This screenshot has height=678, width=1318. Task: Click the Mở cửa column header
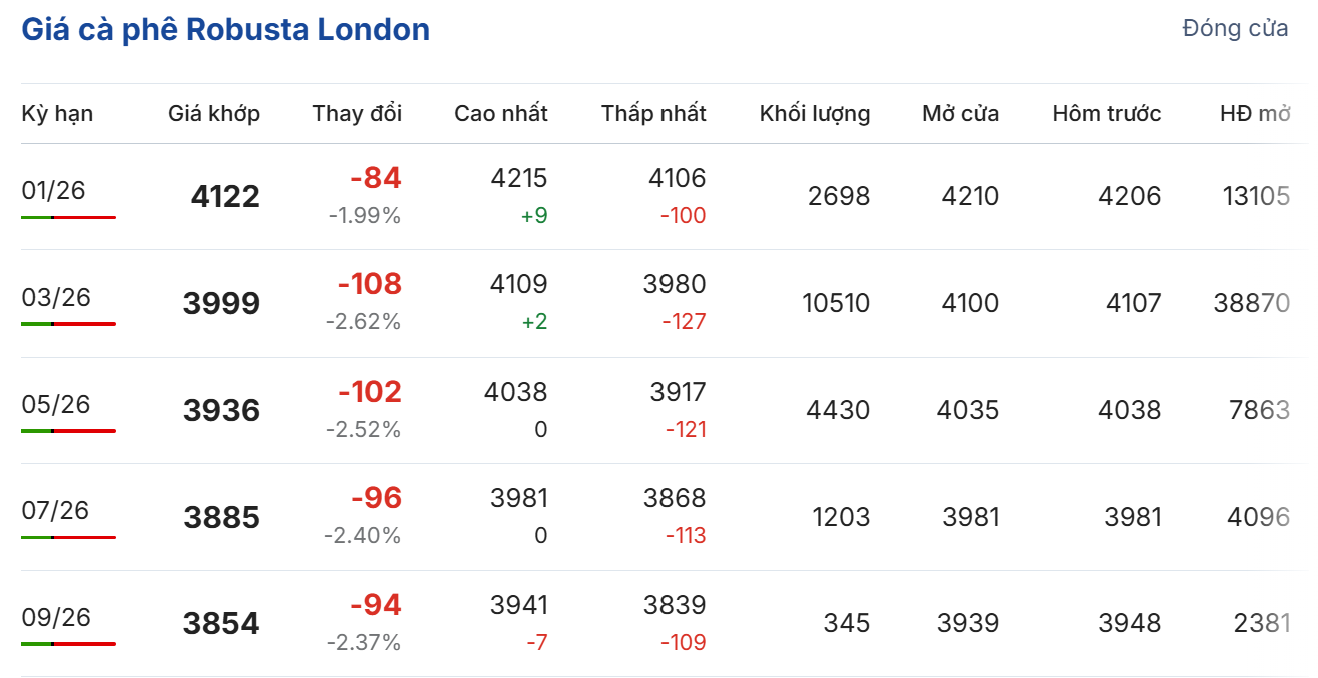coord(960,114)
